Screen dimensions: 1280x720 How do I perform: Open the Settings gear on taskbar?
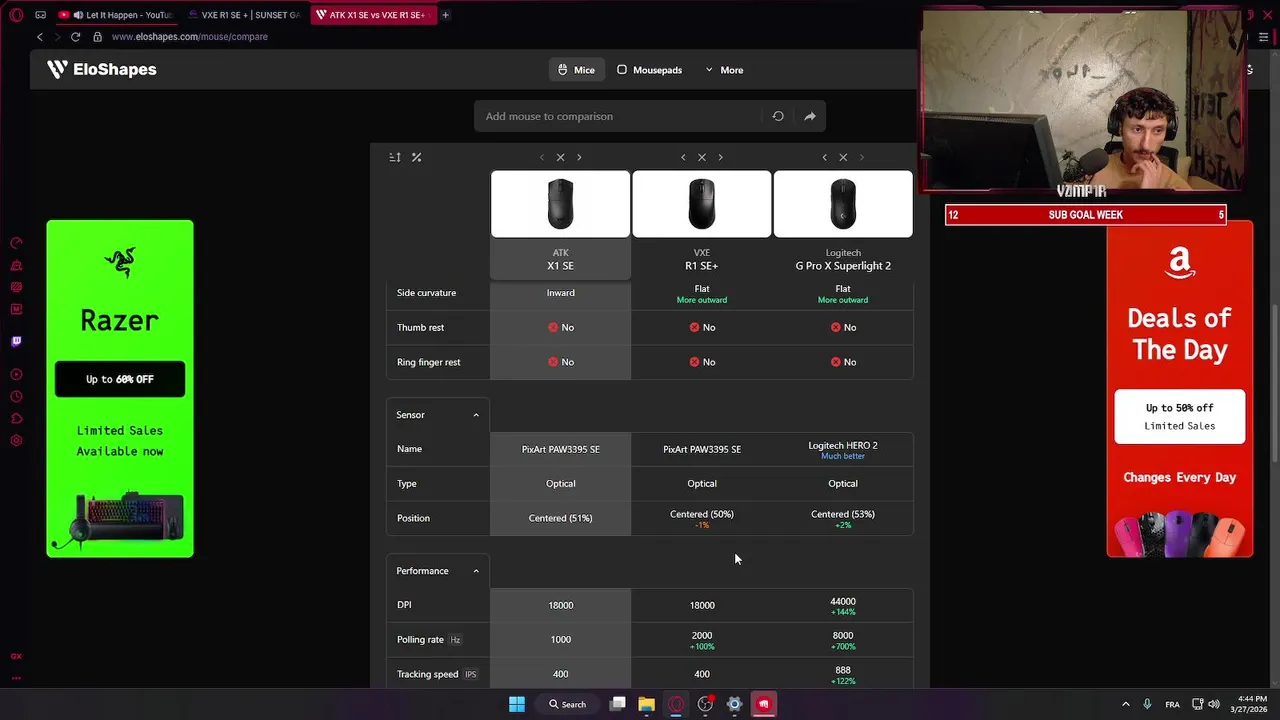click(x=734, y=704)
